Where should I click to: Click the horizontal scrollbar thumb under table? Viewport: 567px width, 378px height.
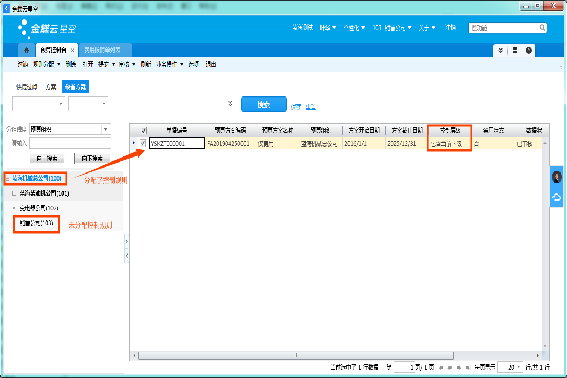click(x=296, y=356)
